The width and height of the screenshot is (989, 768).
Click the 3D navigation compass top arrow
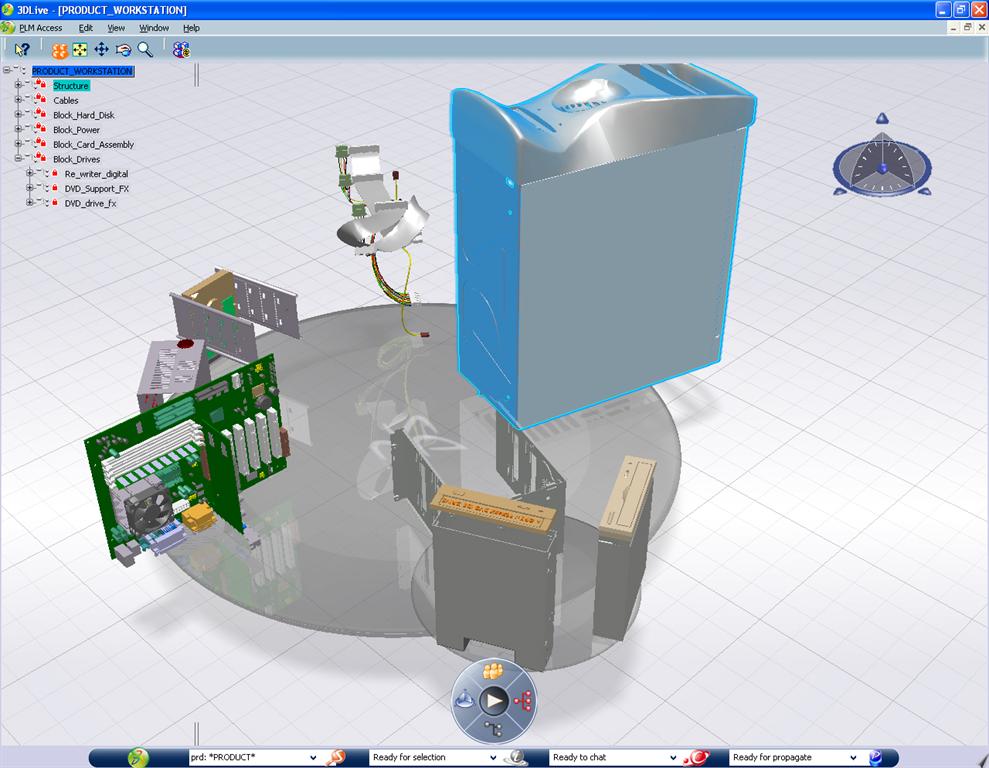[x=881, y=119]
